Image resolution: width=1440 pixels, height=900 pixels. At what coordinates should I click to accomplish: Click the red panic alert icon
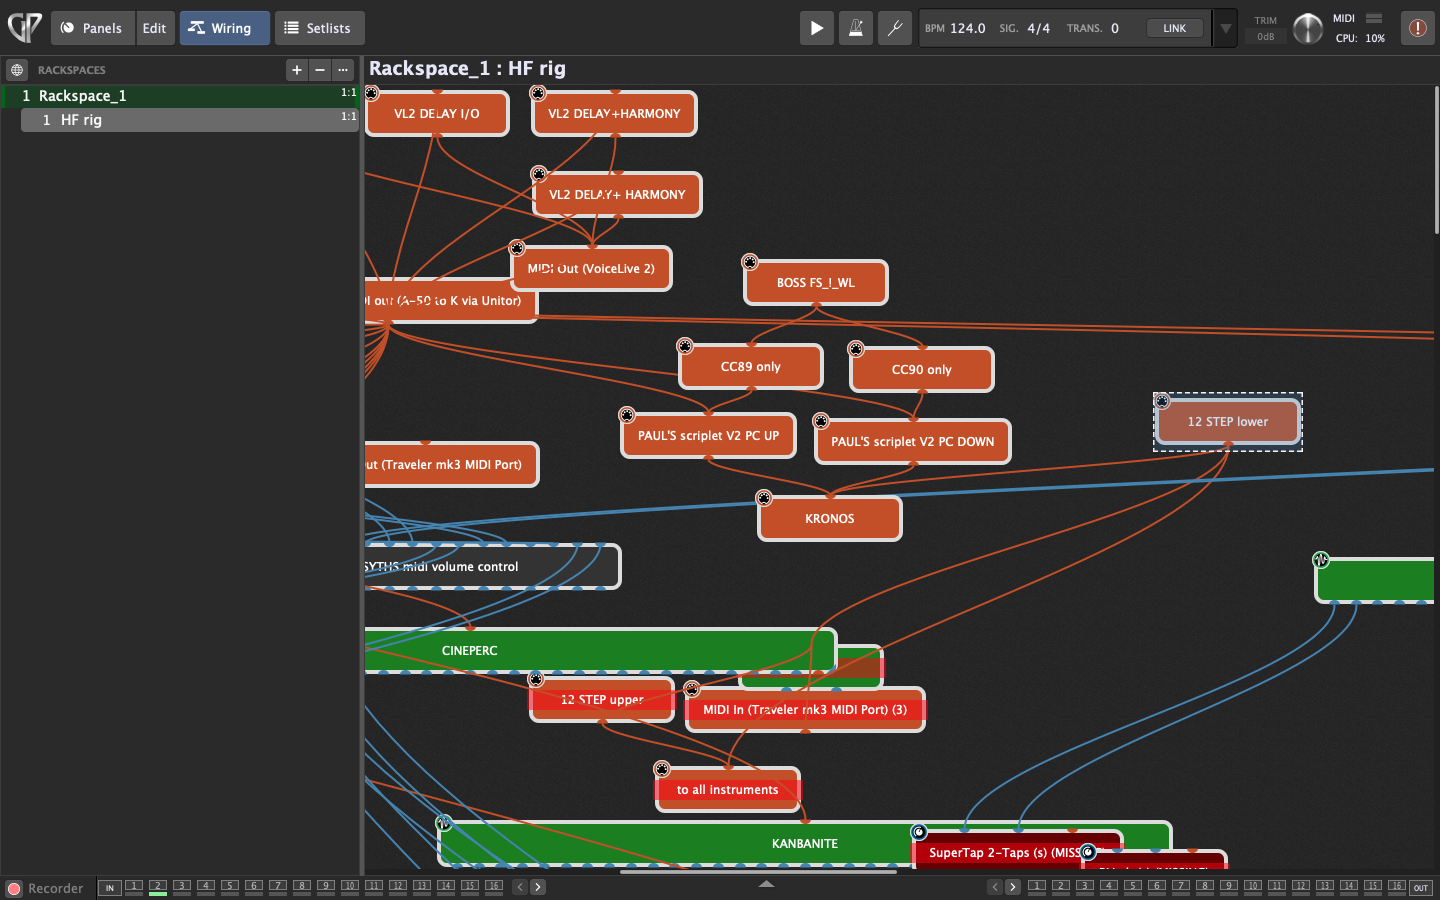coord(1417,28)
